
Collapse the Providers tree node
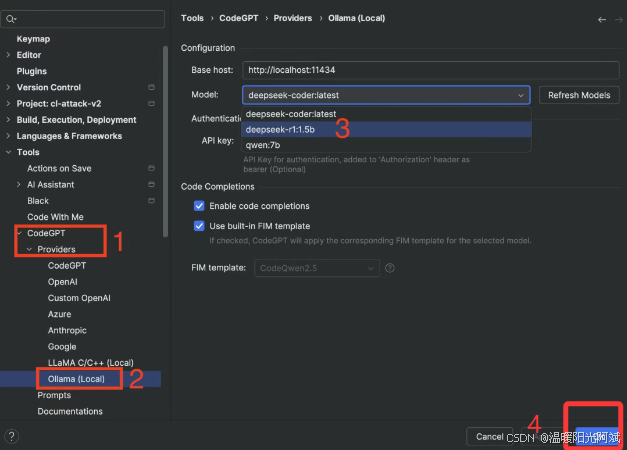coord(29,249)
